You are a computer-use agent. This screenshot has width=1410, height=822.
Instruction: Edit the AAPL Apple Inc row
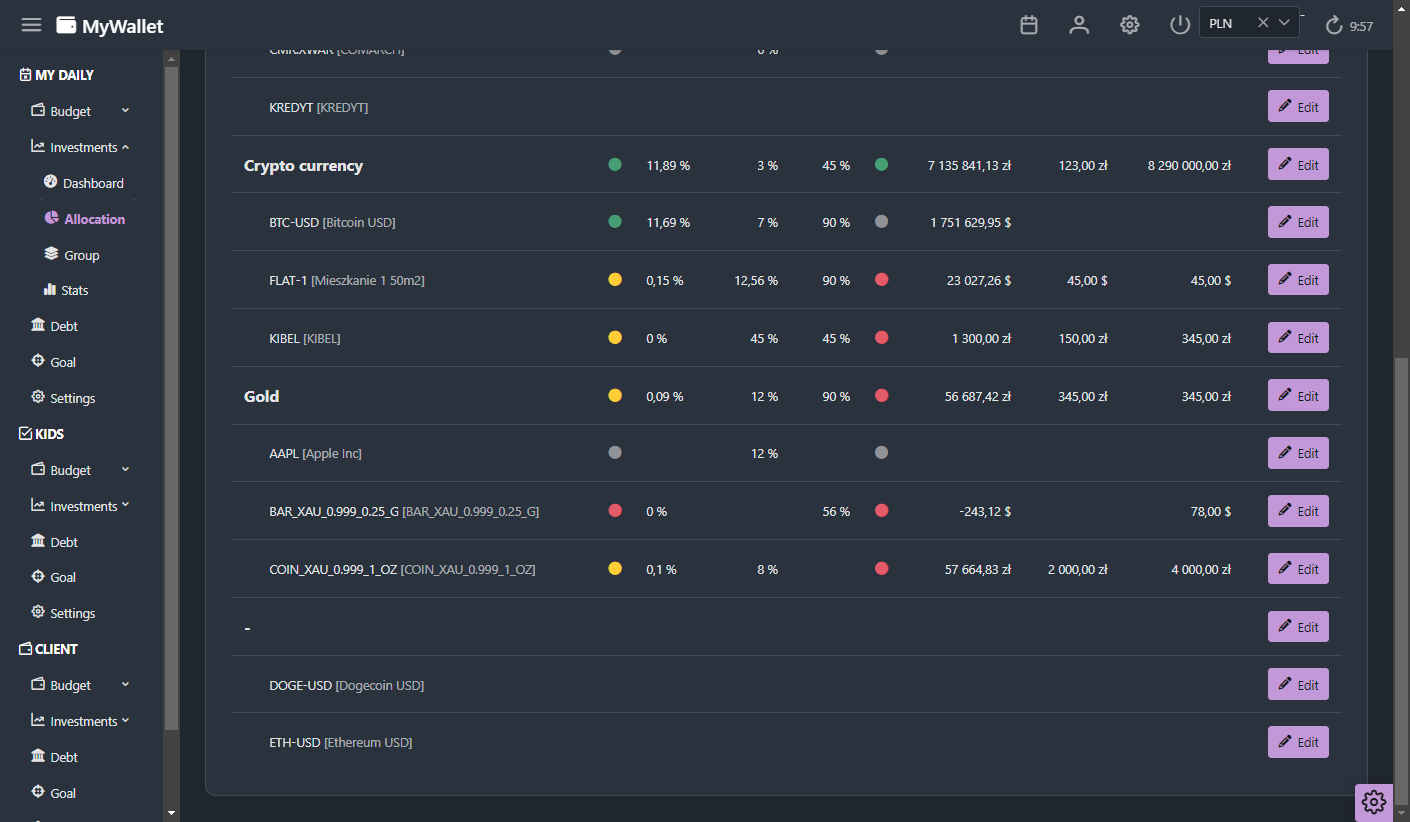coord(1298,453)
